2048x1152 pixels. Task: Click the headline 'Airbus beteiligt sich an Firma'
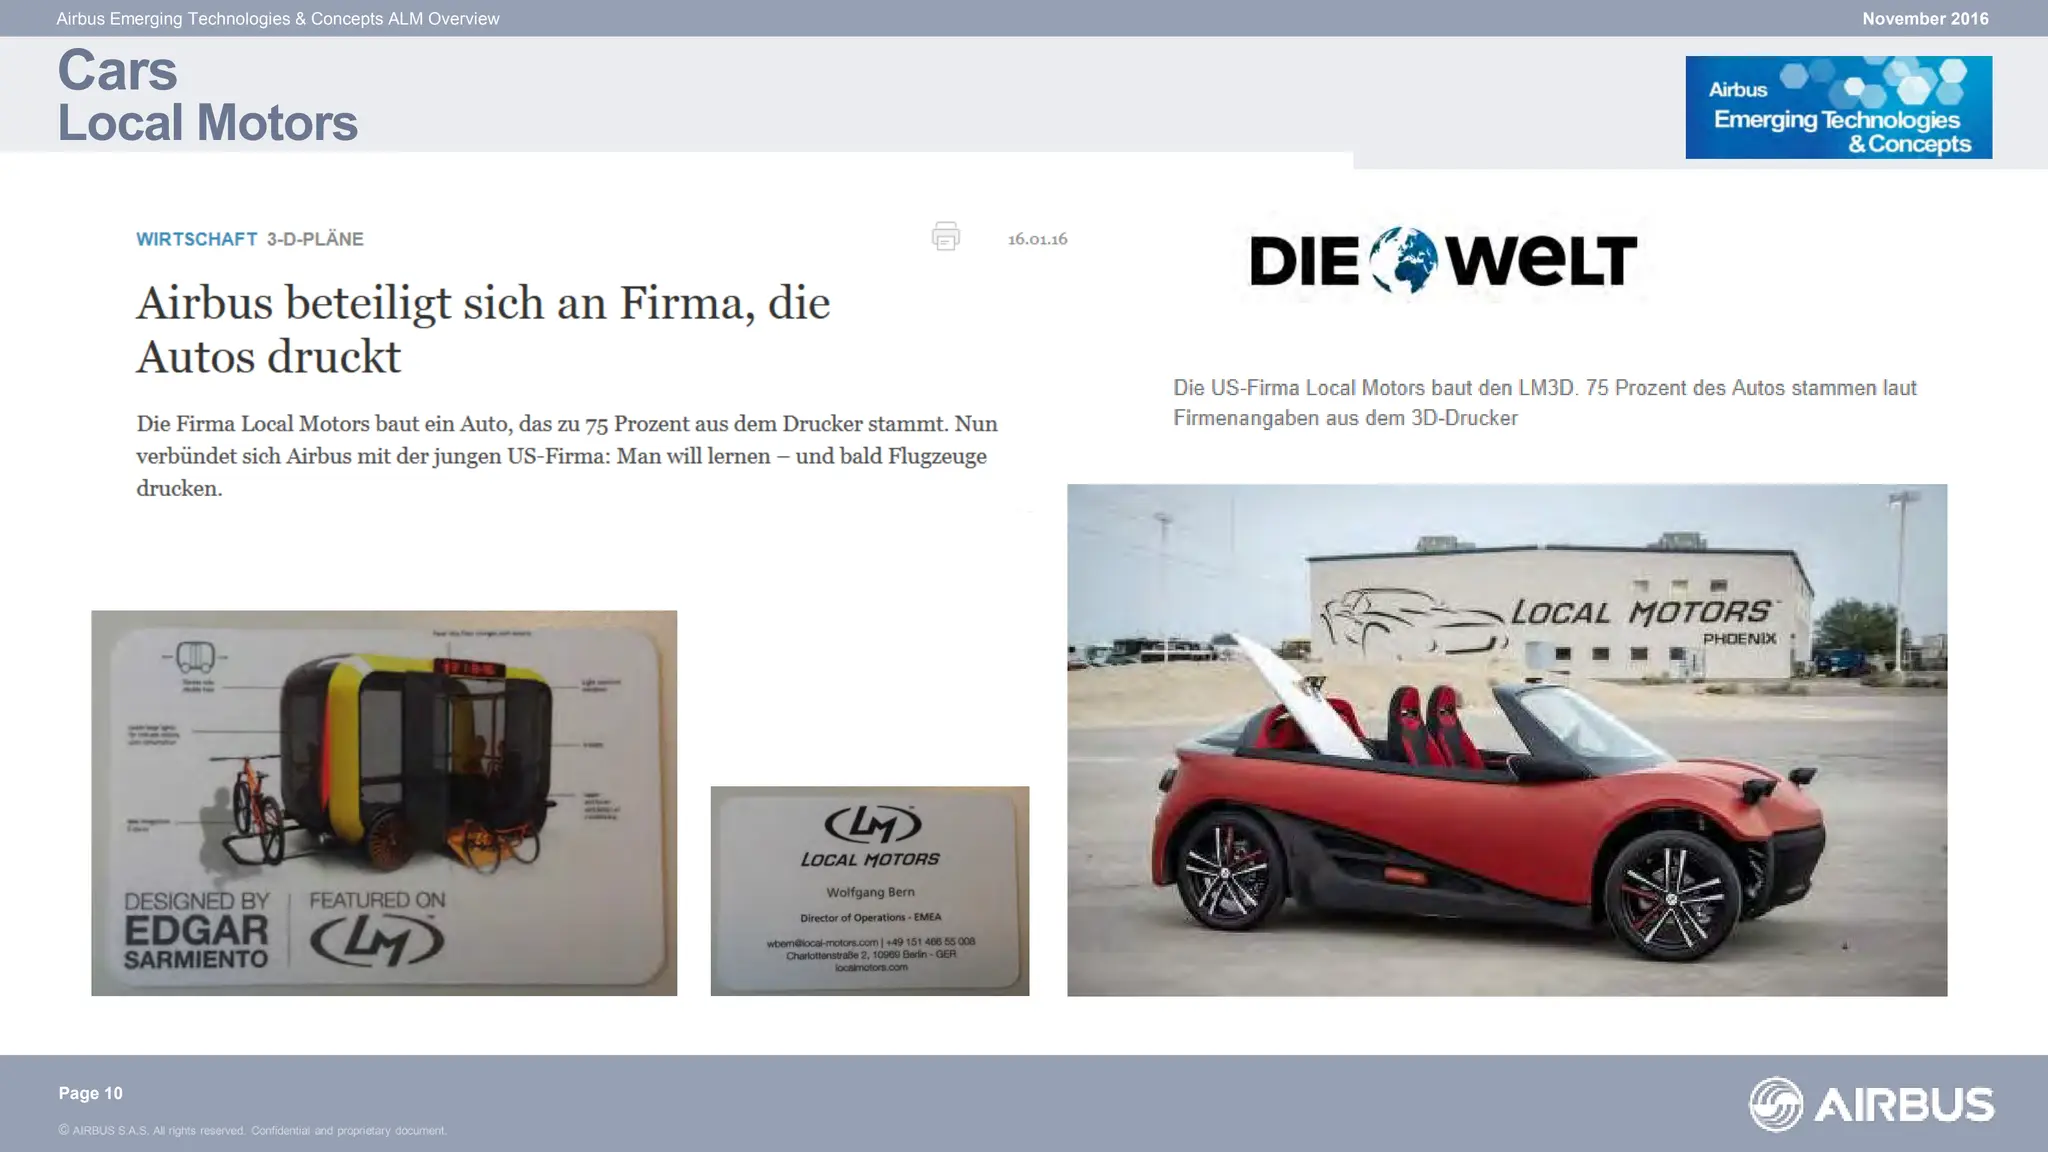point(483,329)
